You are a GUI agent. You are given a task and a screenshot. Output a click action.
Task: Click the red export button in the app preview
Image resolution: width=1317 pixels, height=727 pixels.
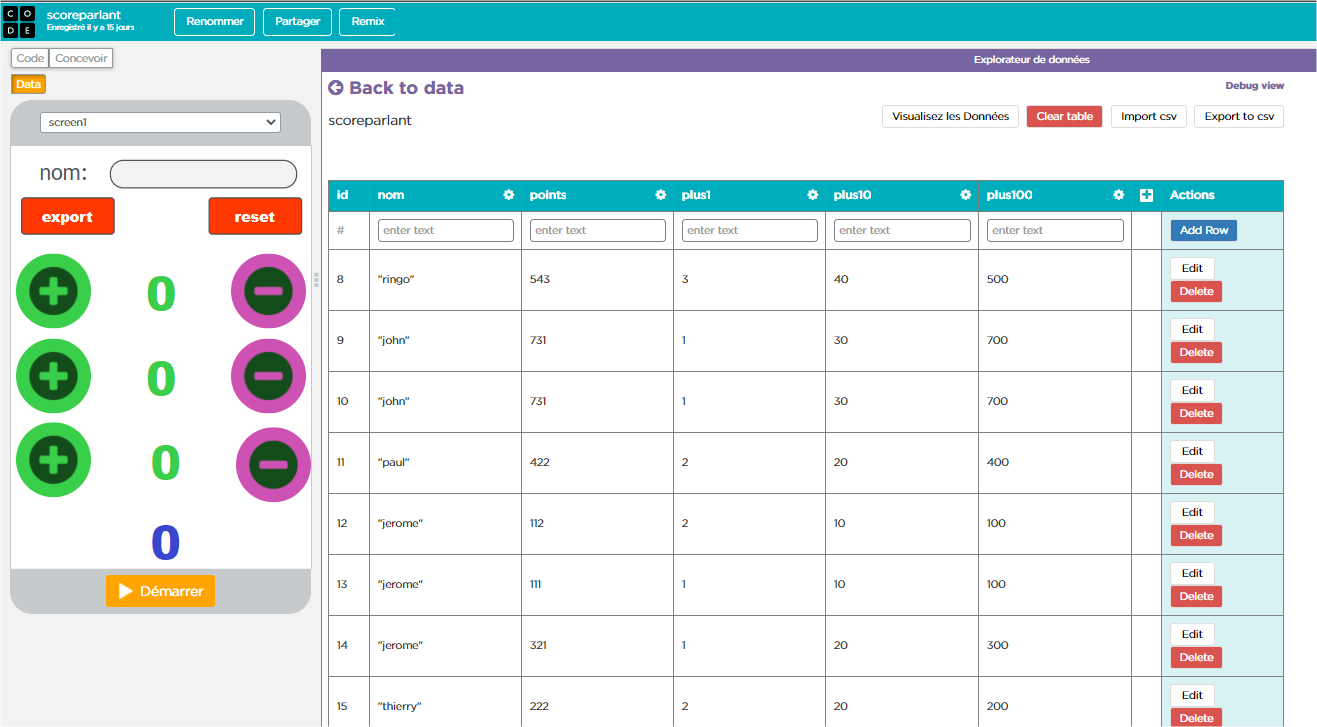click(68, 216)
